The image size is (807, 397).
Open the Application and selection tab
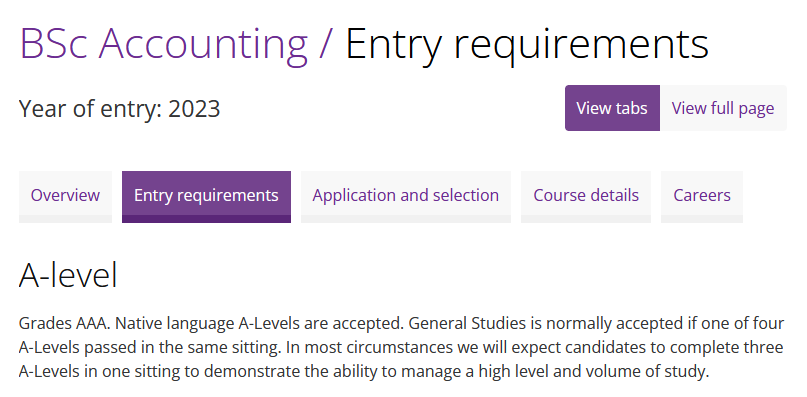point(406,196)
